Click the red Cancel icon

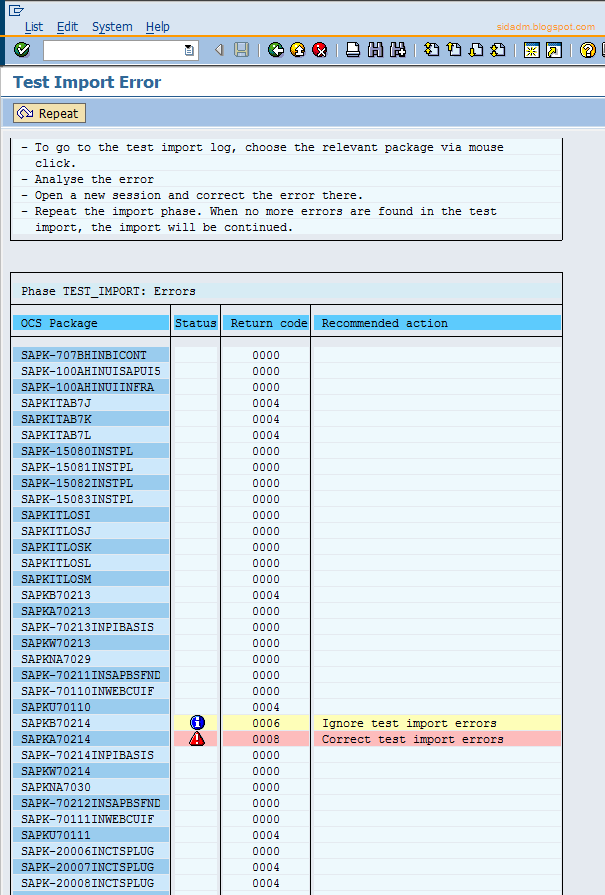320,50
